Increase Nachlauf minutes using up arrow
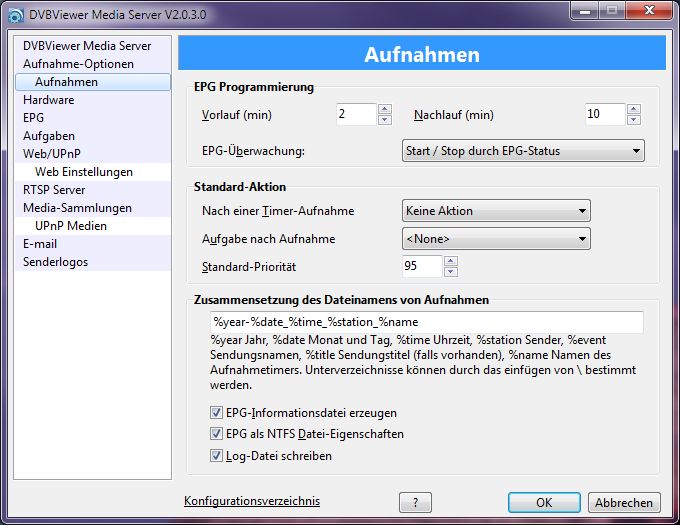This screenshot has height=525, width=680. [633, 109]
